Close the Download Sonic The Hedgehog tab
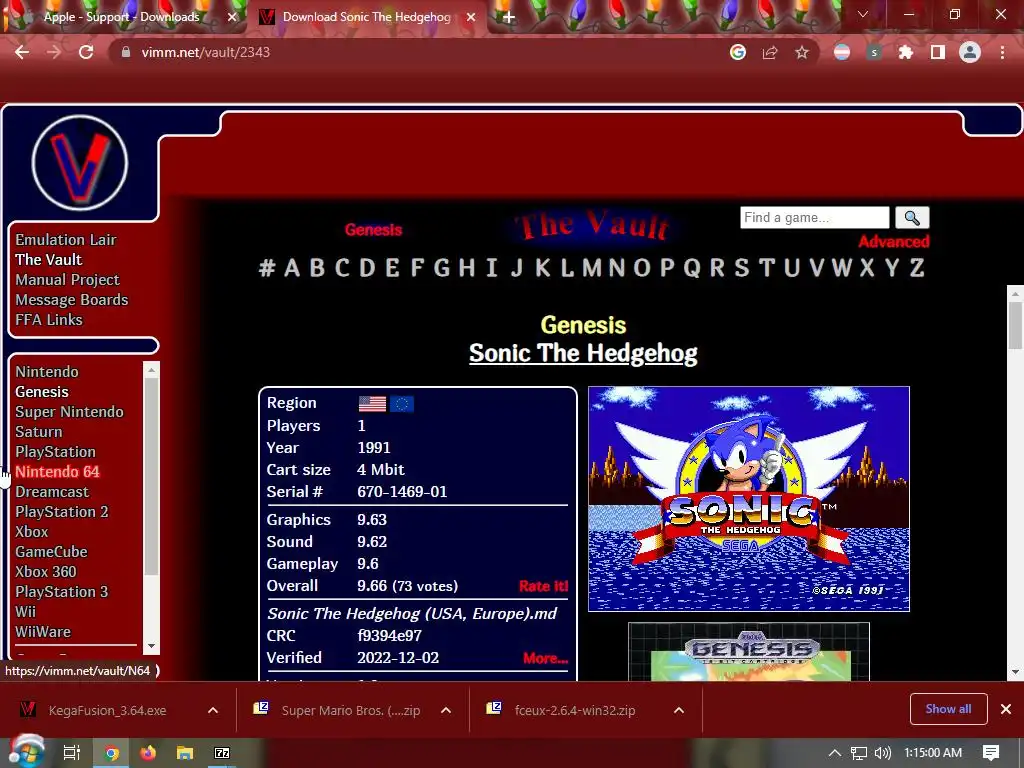This screenshot has height=768, width=1024. (471, 17)
